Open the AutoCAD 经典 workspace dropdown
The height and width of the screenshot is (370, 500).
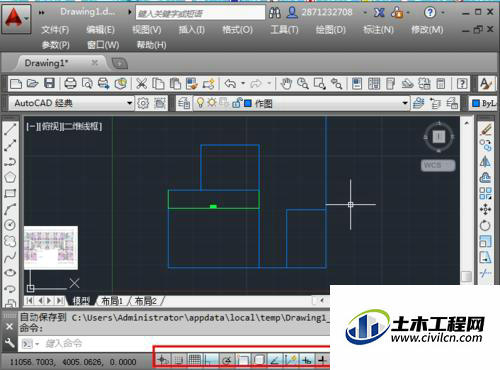coord(71,103)
